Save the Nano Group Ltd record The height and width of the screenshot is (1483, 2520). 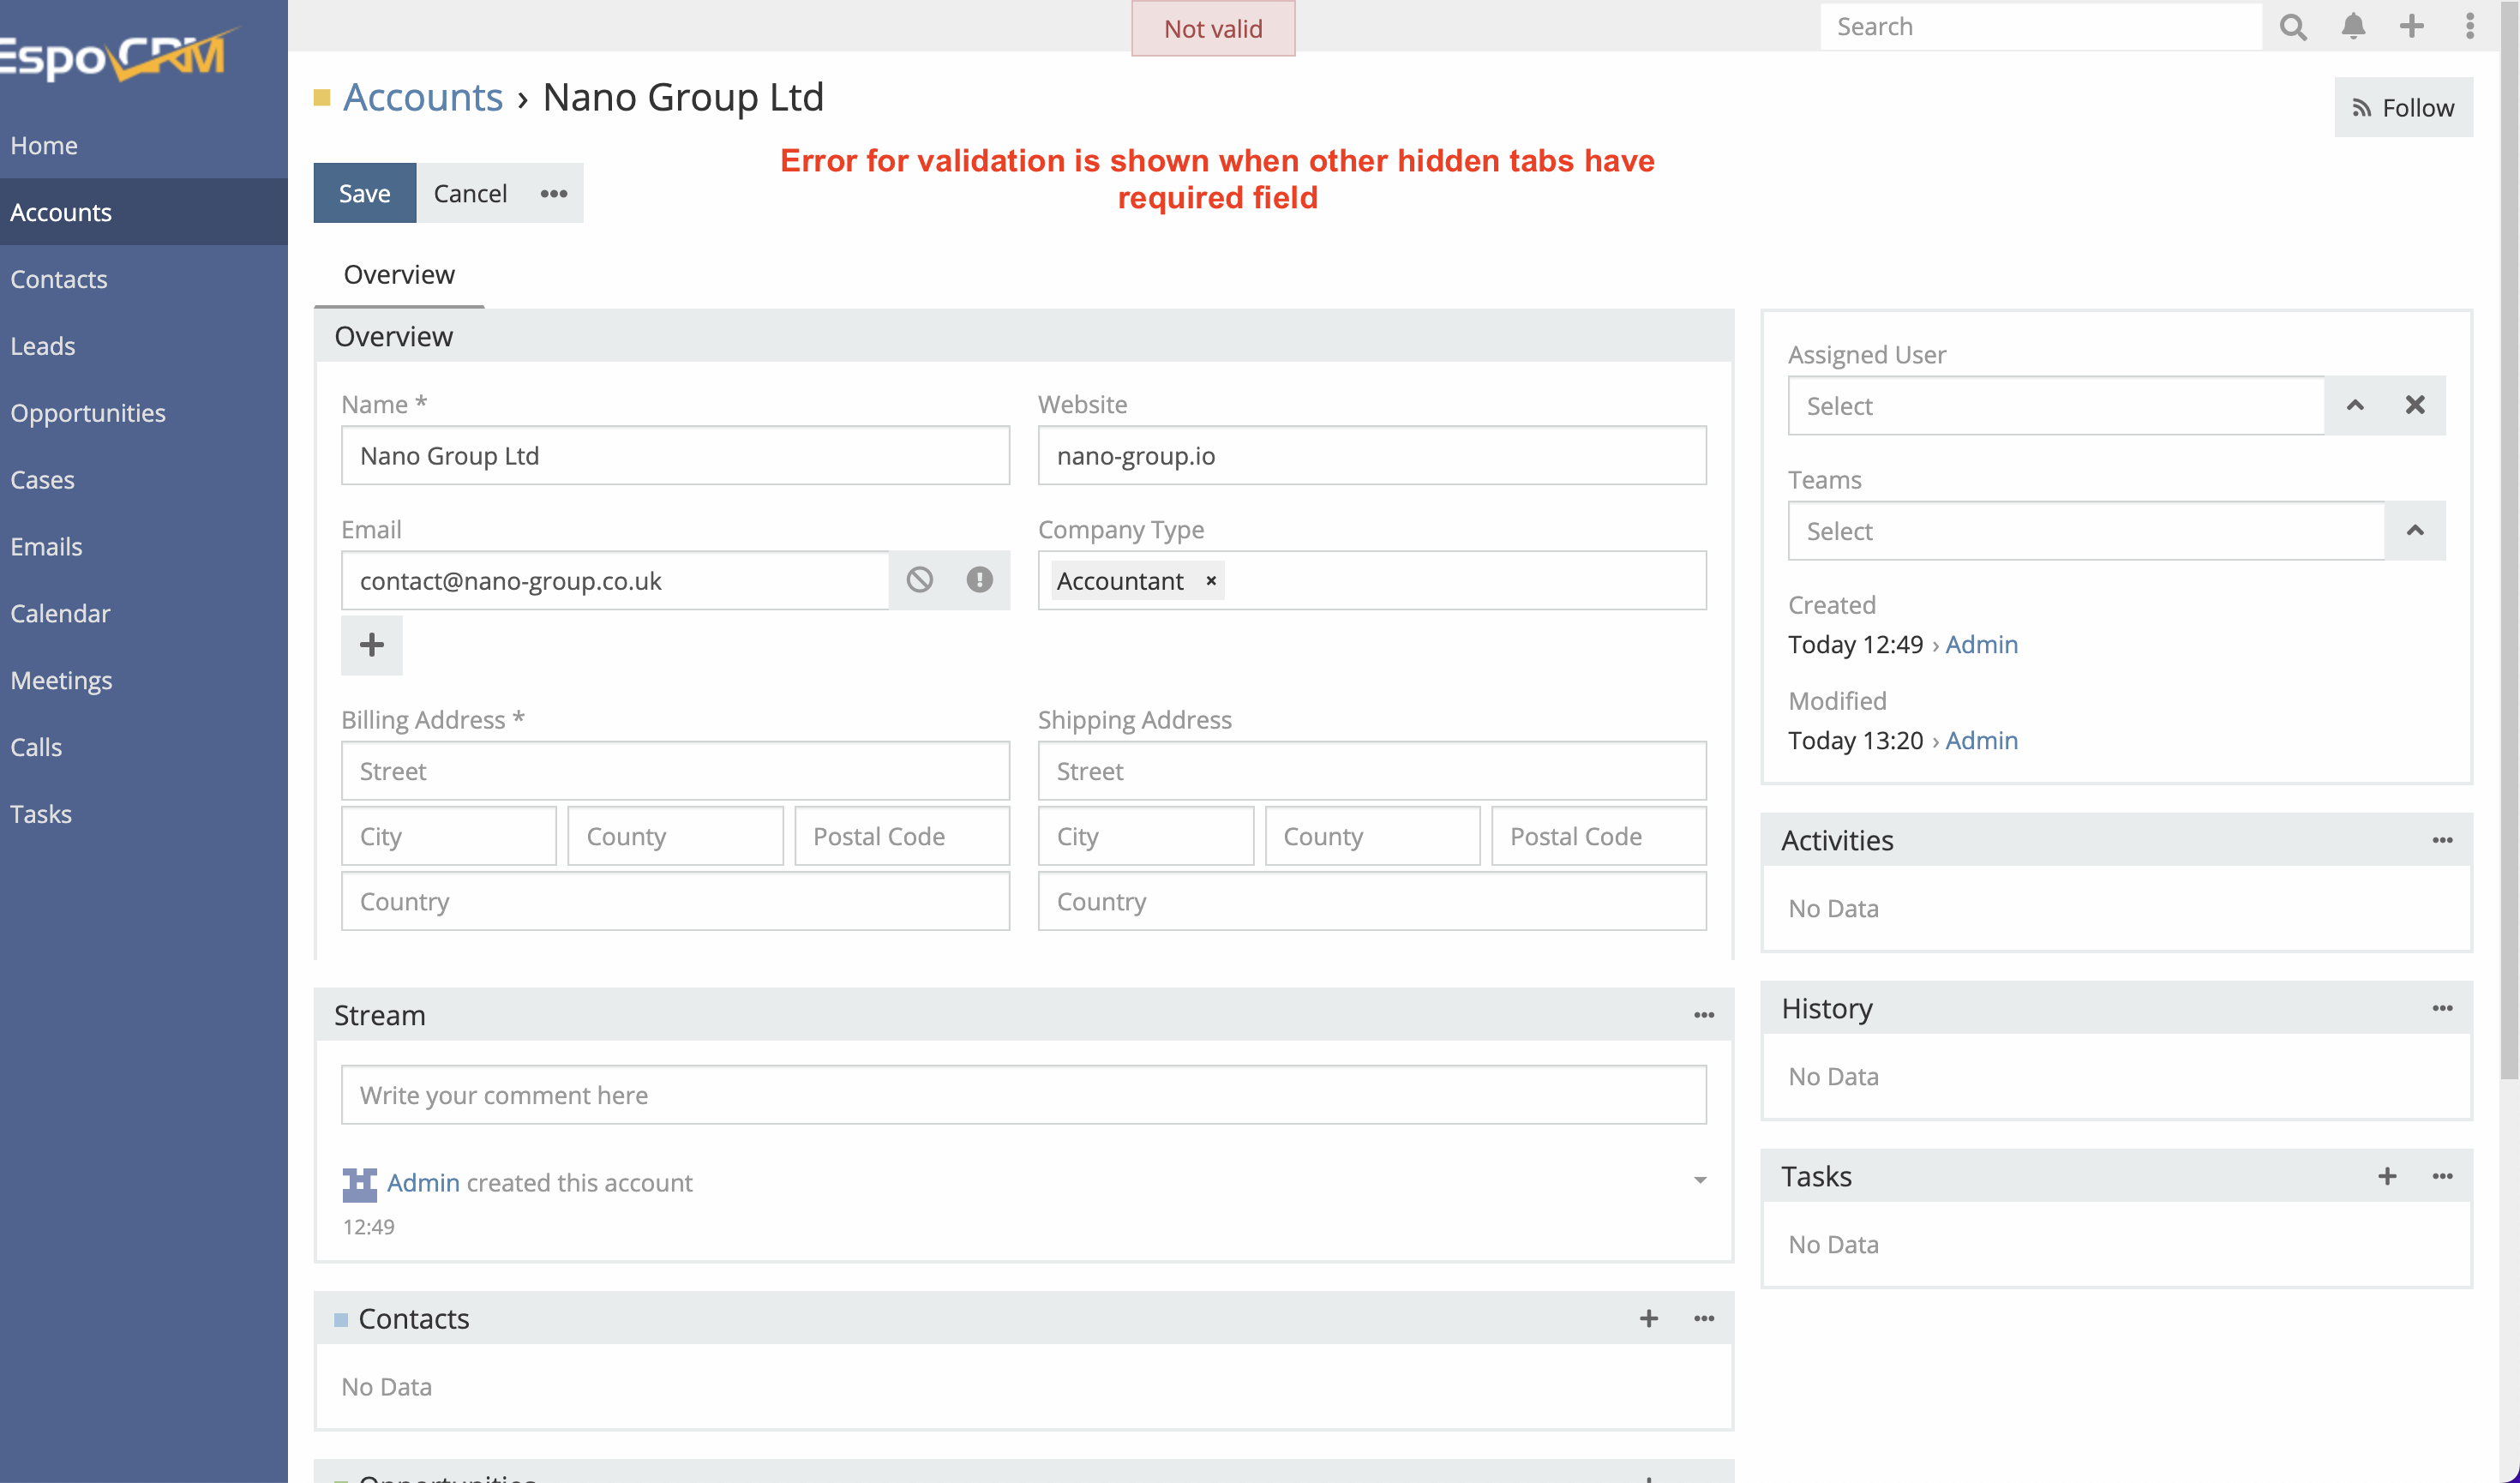(x=364, y=192)
